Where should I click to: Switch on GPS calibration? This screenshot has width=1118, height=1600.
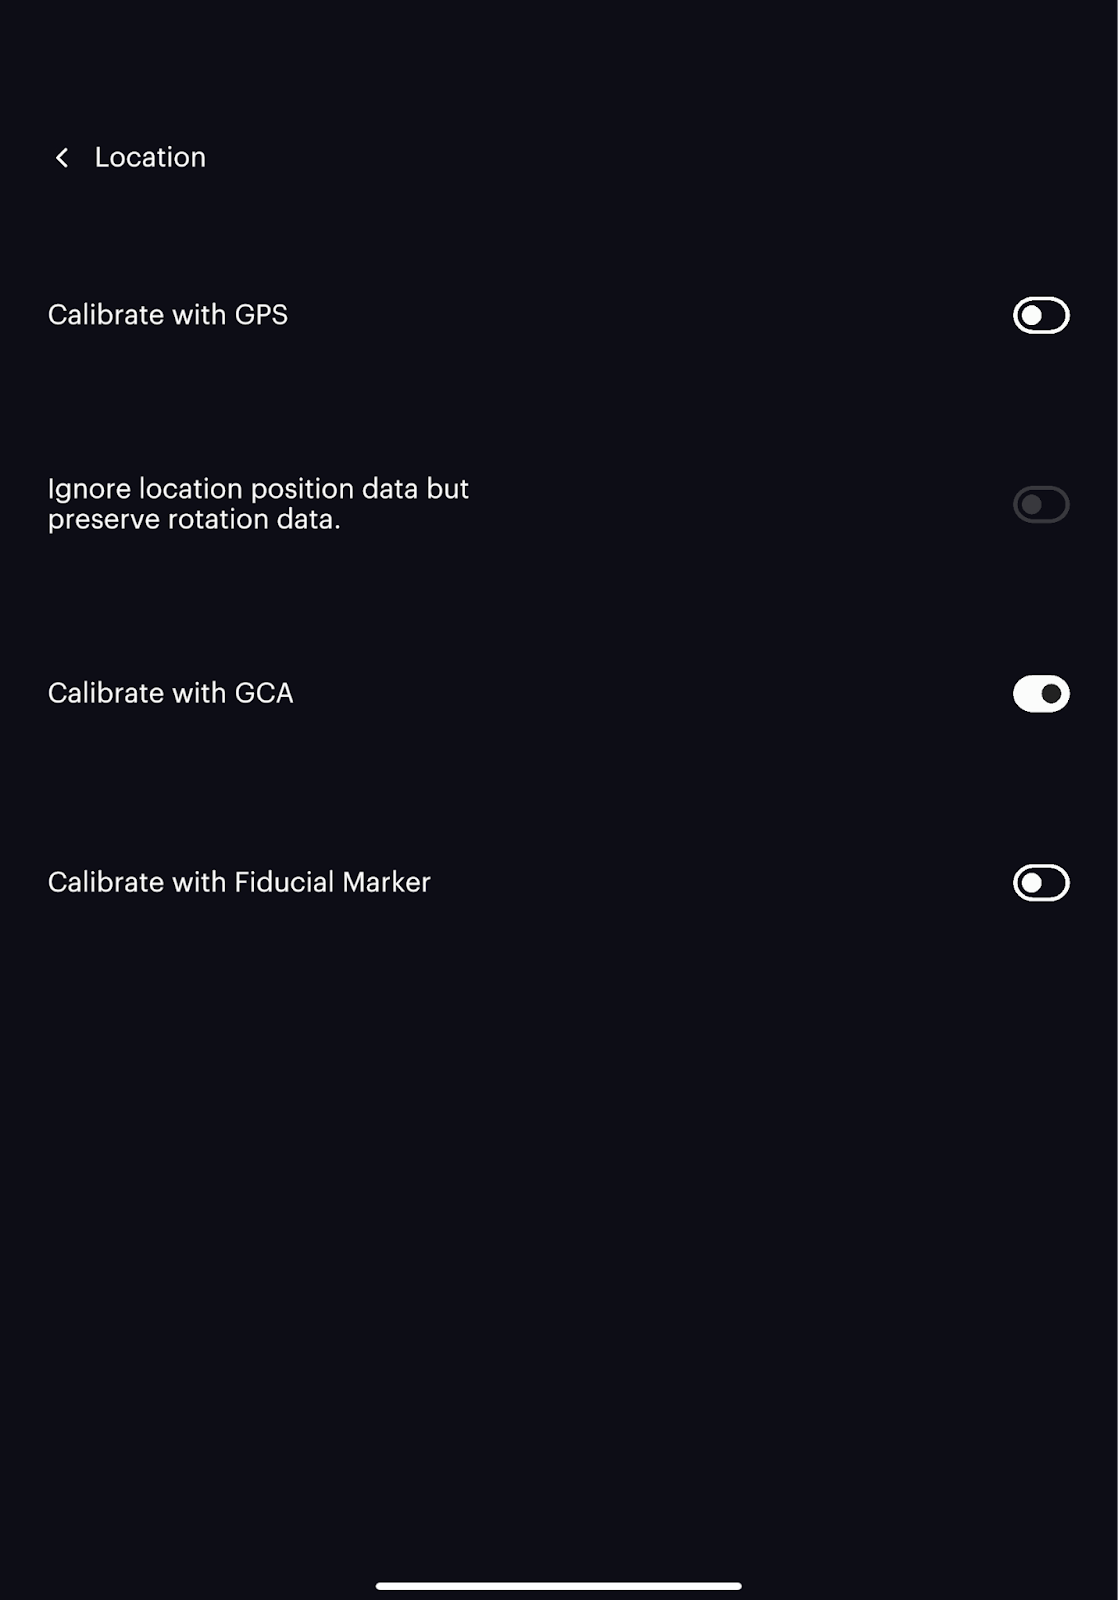tap(1041, 316)
